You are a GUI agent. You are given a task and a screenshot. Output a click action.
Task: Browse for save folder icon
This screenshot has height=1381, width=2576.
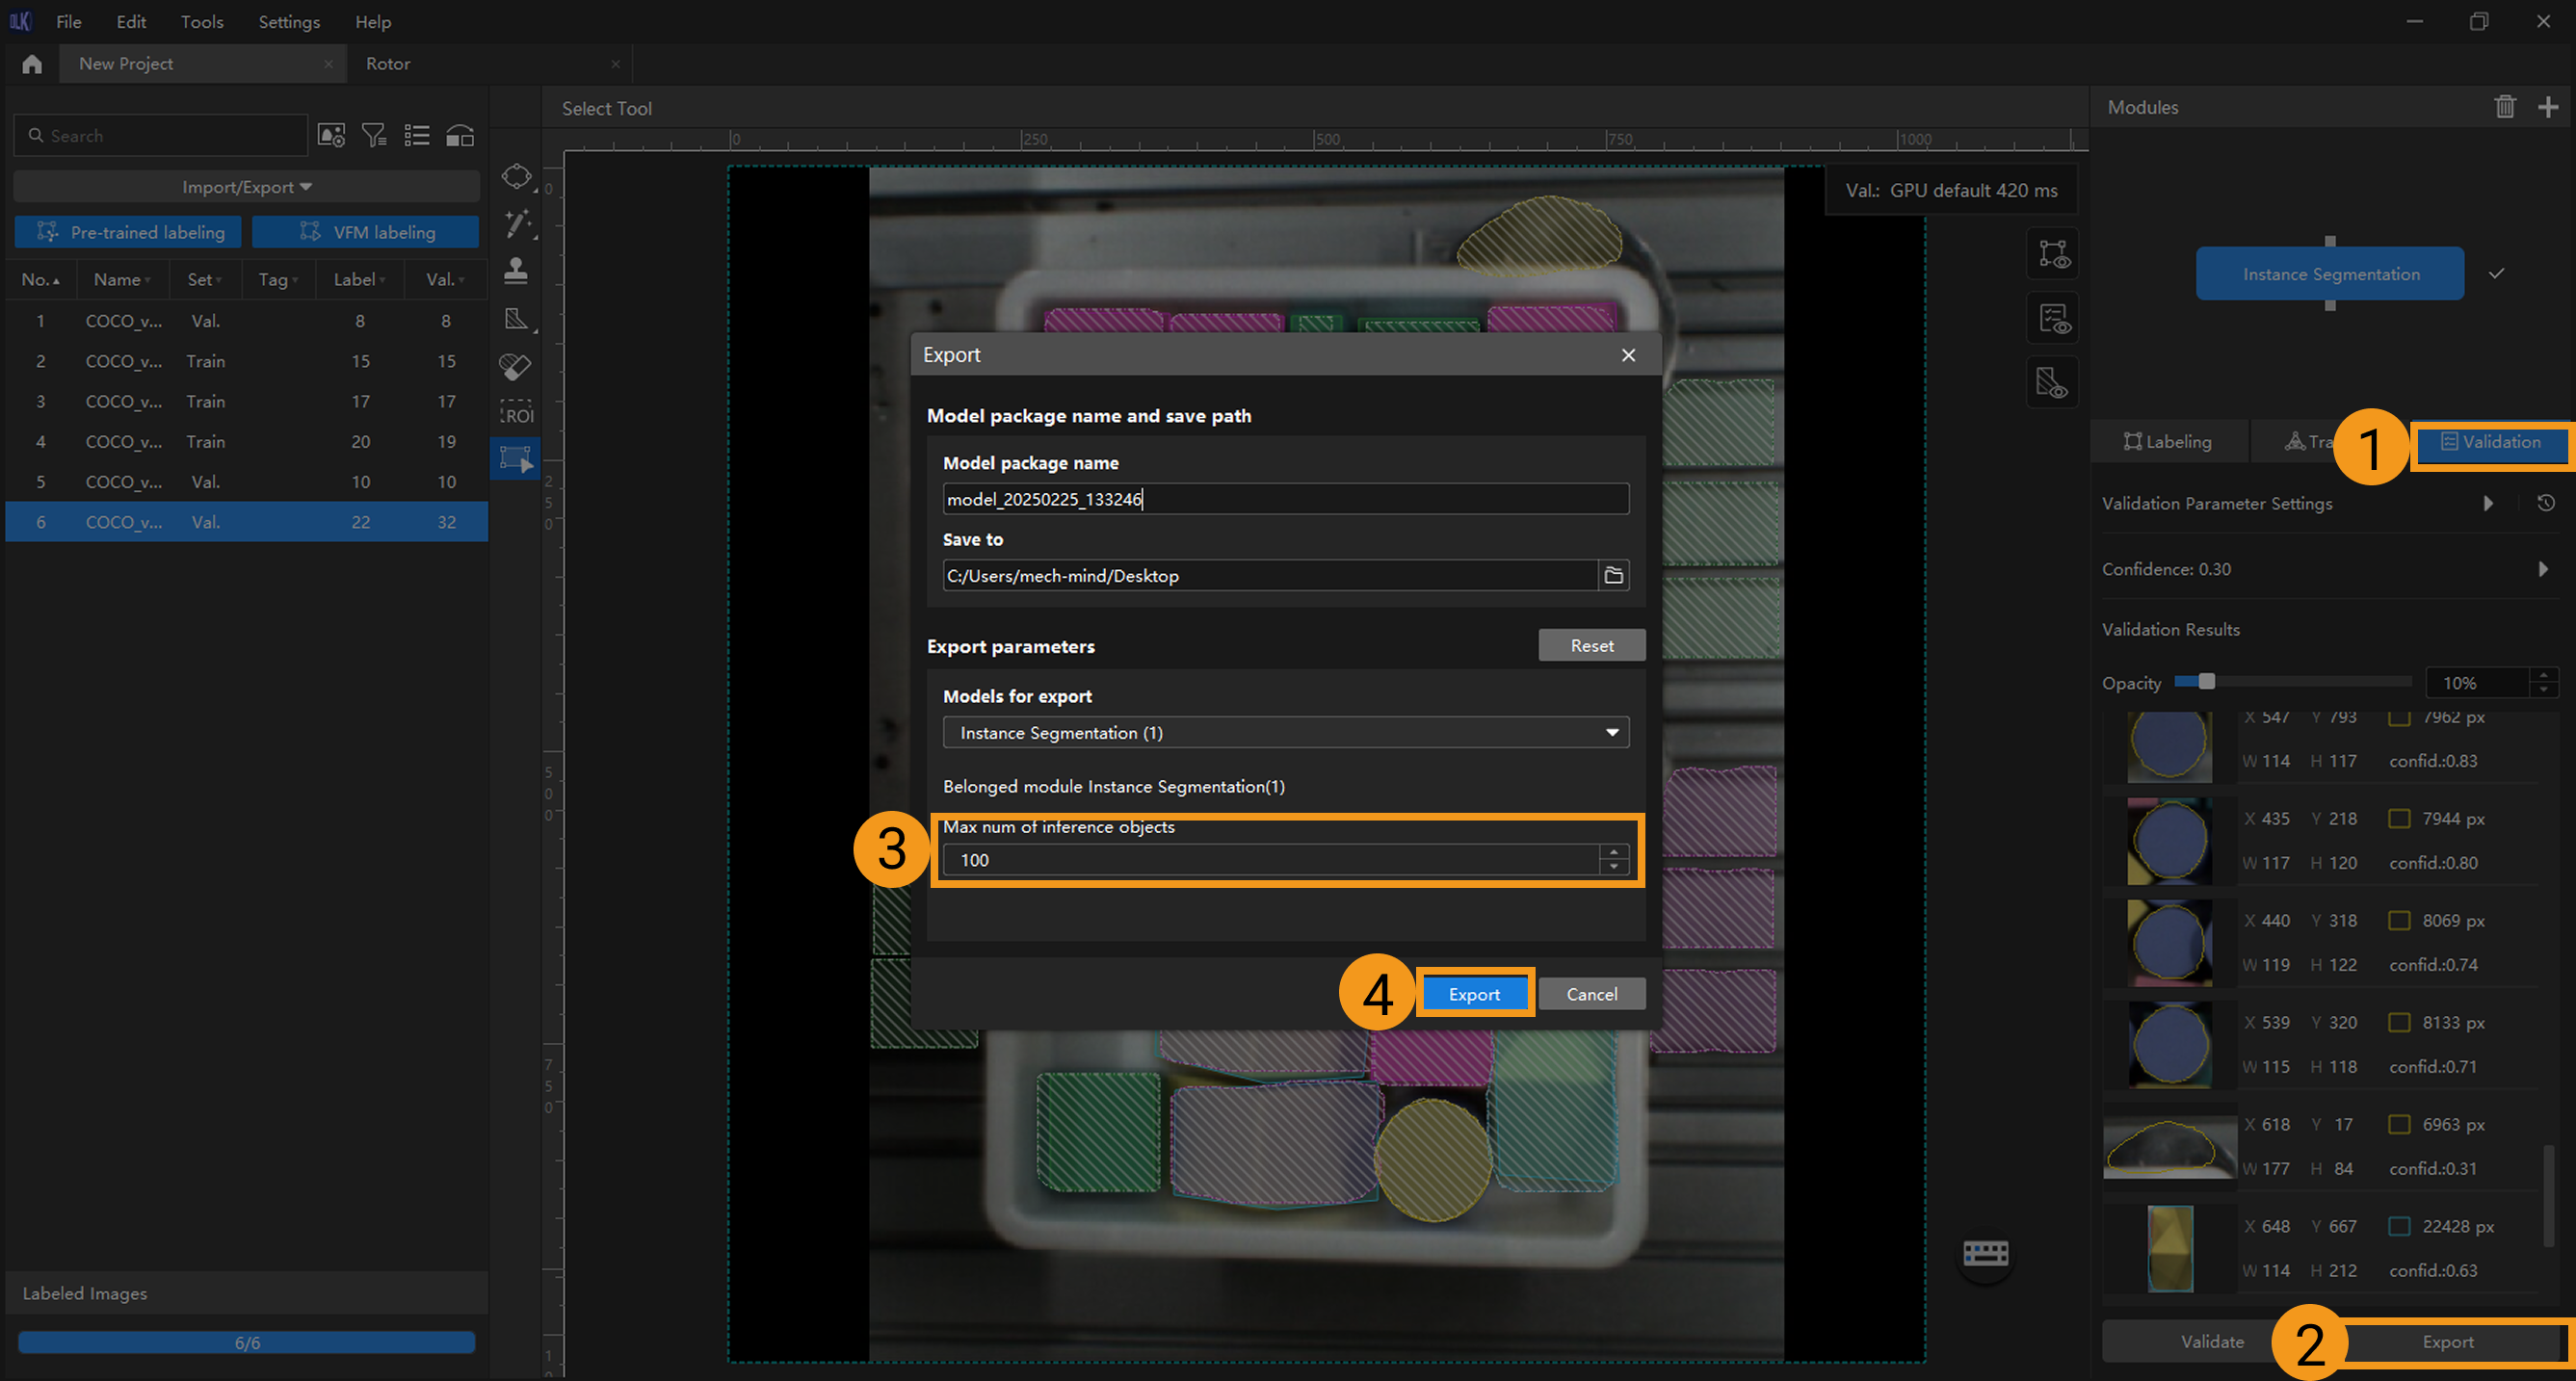[1613, 575]
